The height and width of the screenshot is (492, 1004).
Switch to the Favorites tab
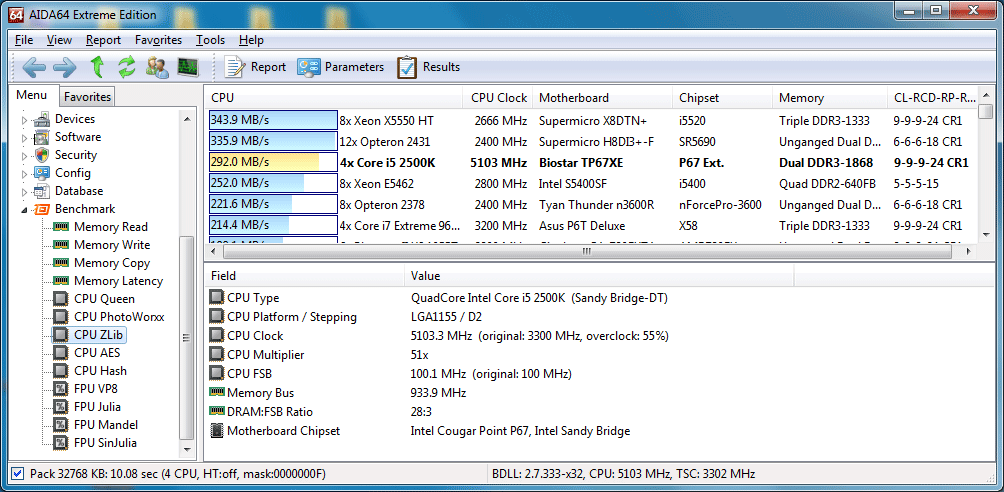point(87,97)
